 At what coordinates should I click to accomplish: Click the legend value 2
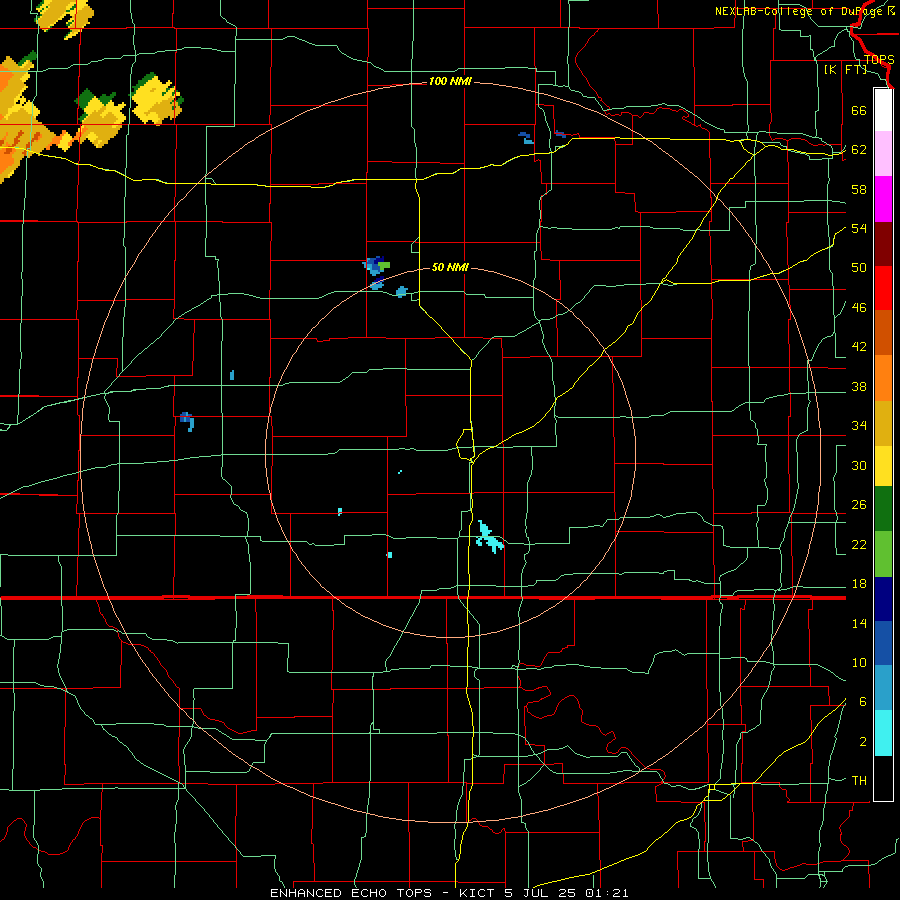[x=863, y=742]
